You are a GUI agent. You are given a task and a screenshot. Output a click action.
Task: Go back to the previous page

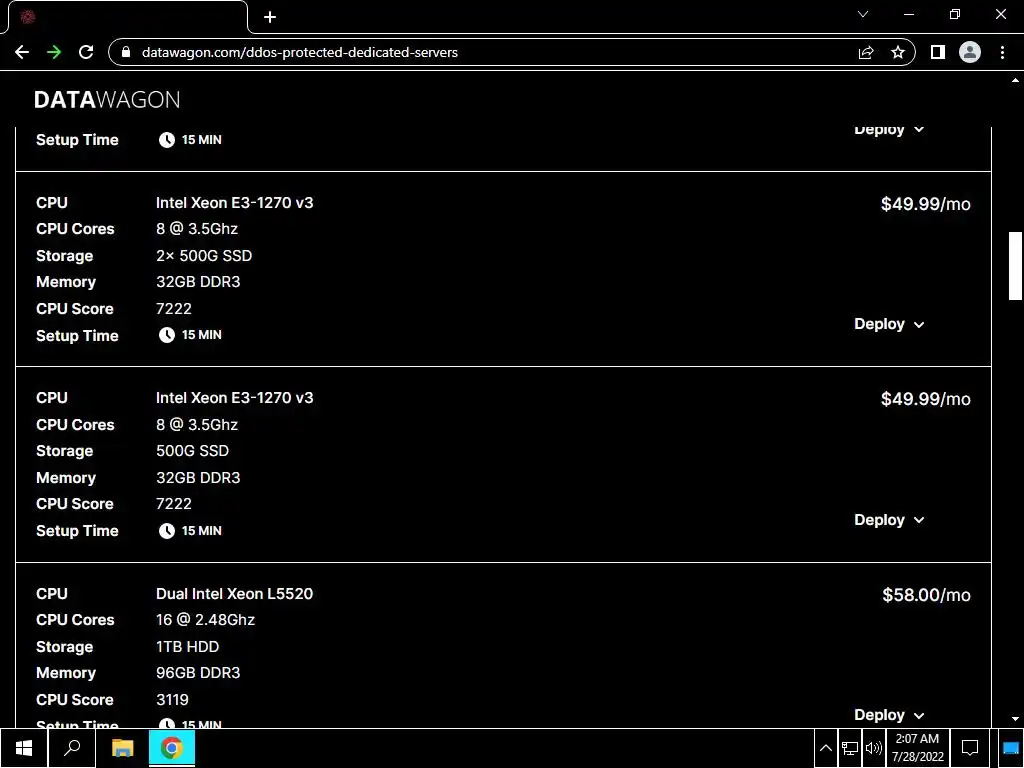(22, 52)
